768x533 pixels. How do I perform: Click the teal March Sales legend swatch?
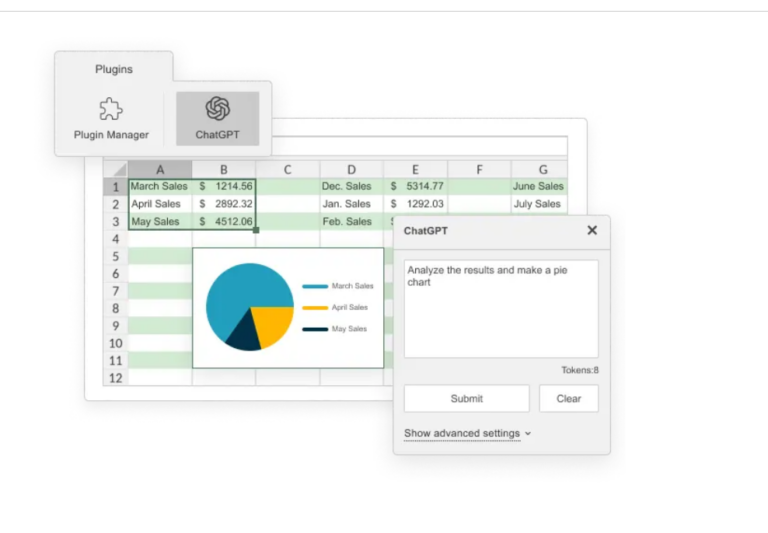click(315, 286)
